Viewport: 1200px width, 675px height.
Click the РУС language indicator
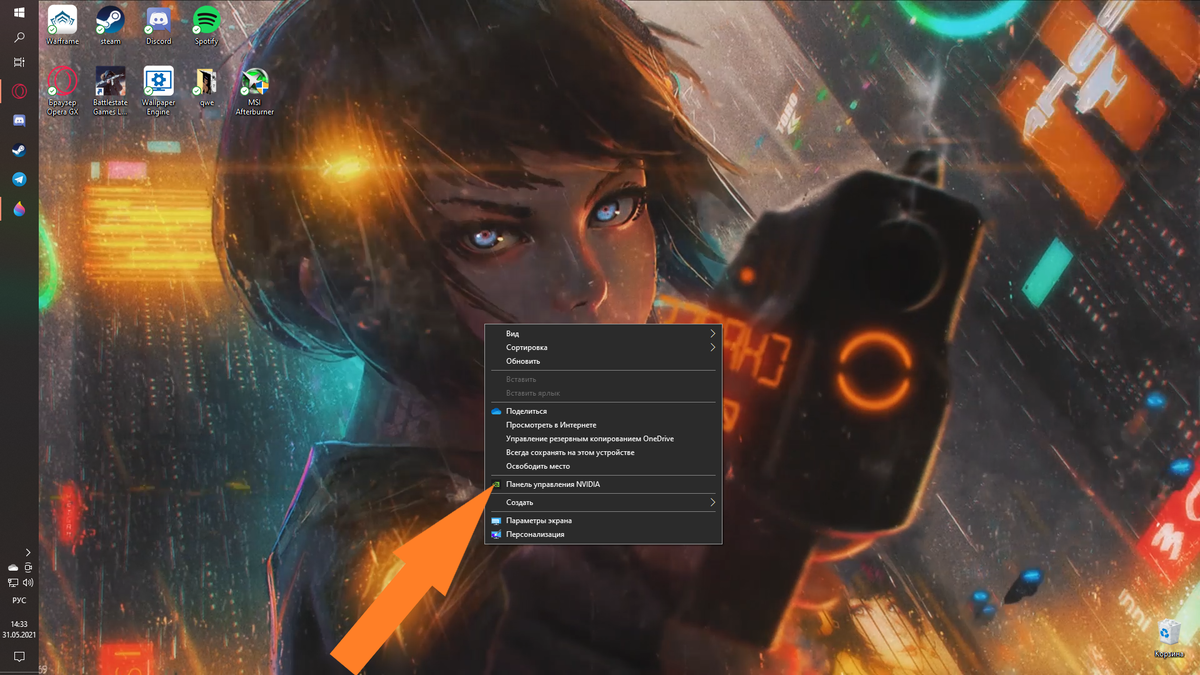click(19, 601)
